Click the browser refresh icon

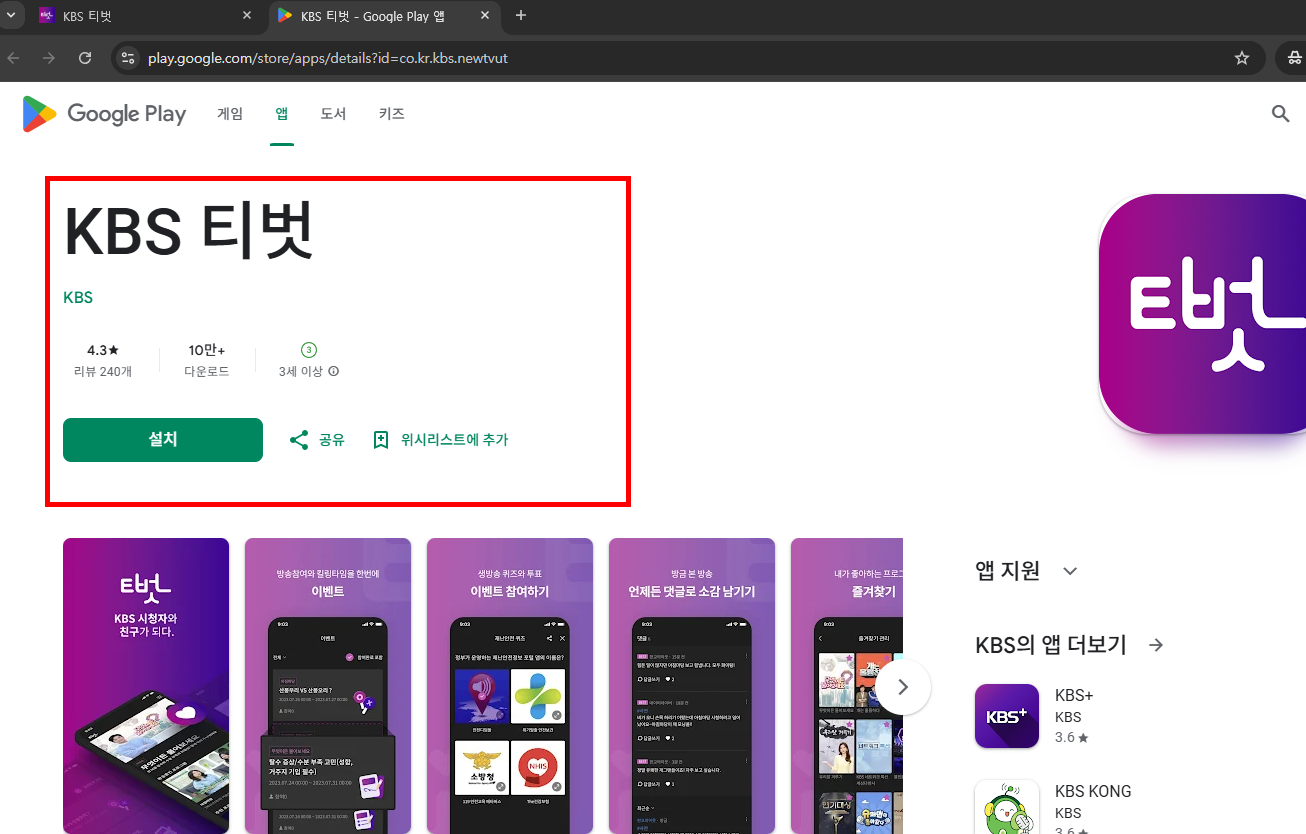pyautogui.click(x=85, y=57)
